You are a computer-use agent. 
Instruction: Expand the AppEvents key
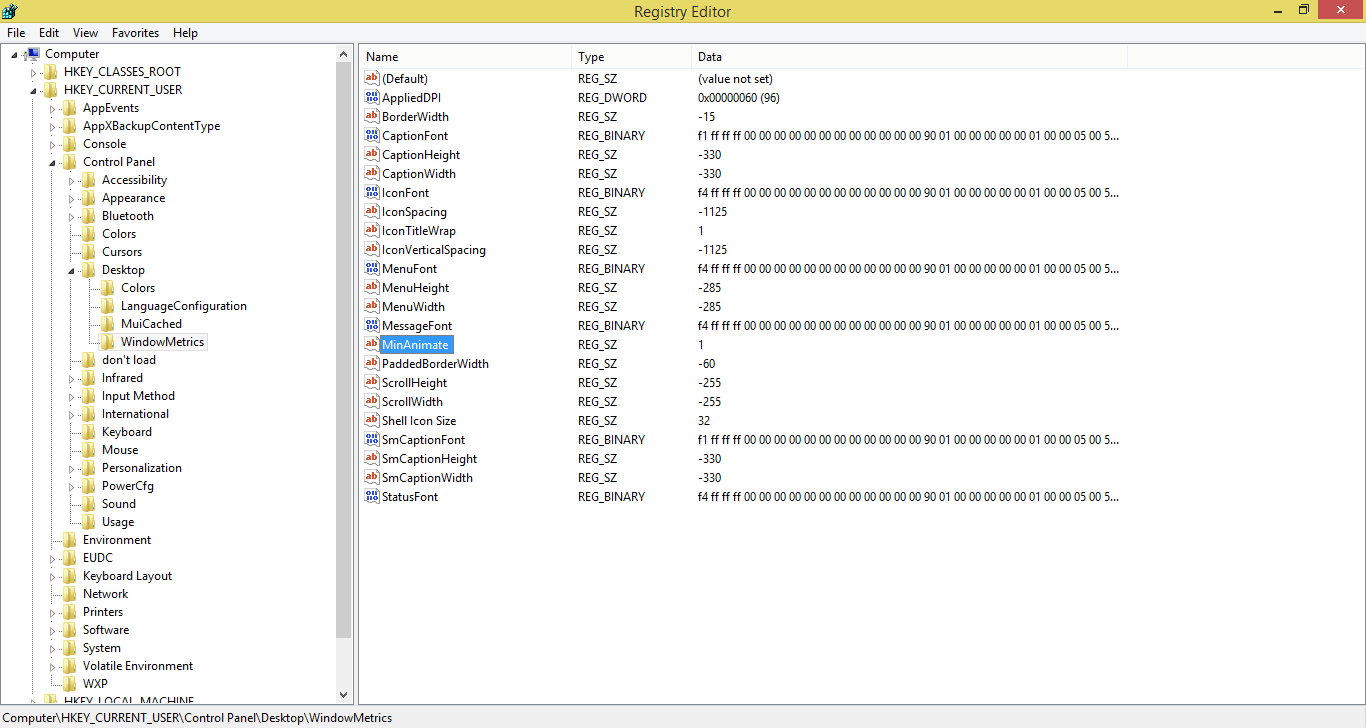[52, 108]
